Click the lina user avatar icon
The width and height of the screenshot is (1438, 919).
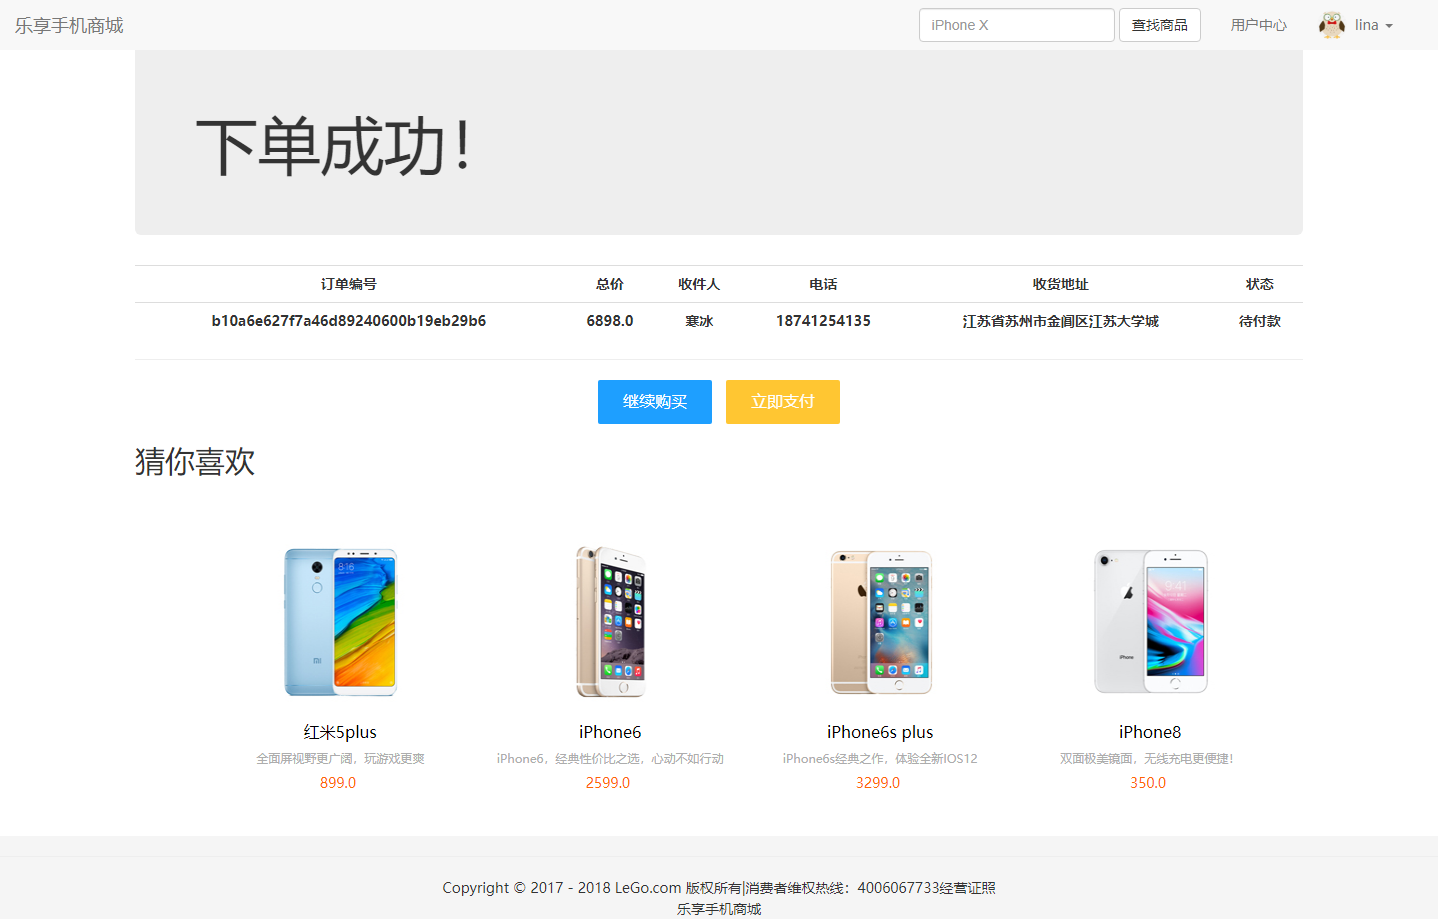tap(1332, 25)
